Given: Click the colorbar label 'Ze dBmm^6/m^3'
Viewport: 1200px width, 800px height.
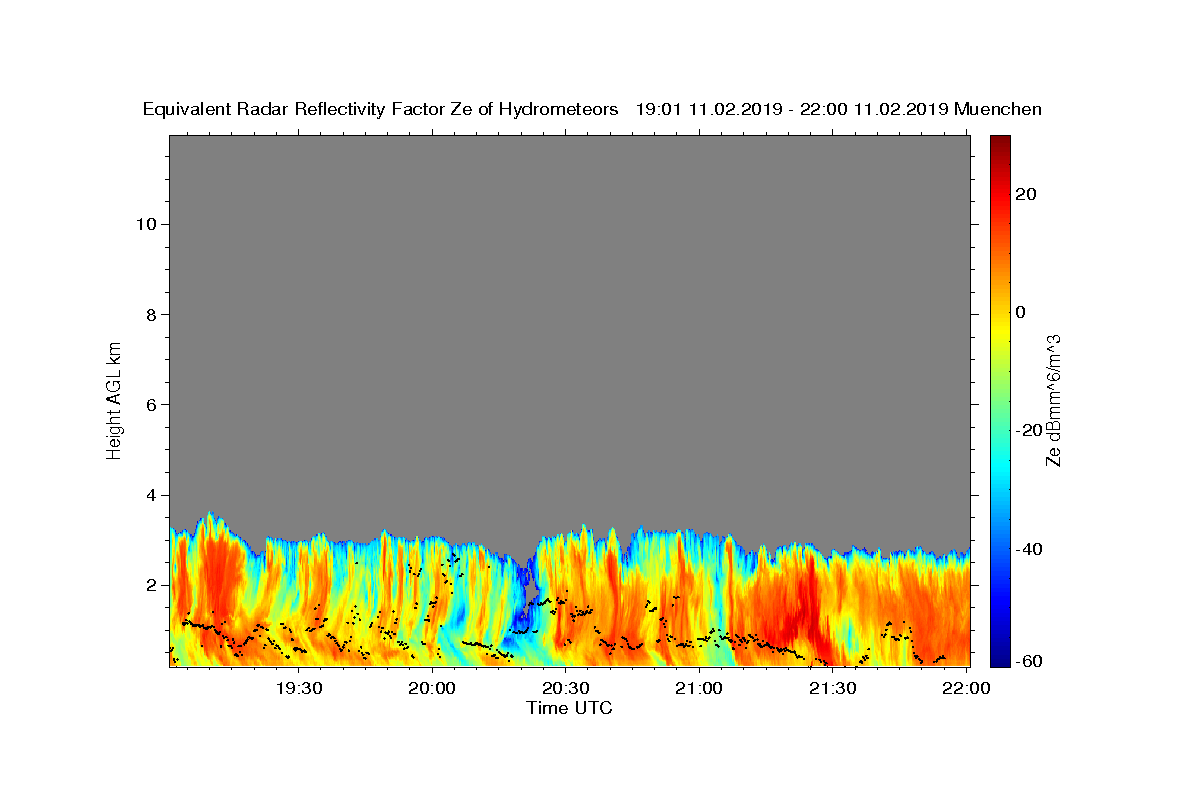Looking at the screenshot, I should [x=1053, y=399].
